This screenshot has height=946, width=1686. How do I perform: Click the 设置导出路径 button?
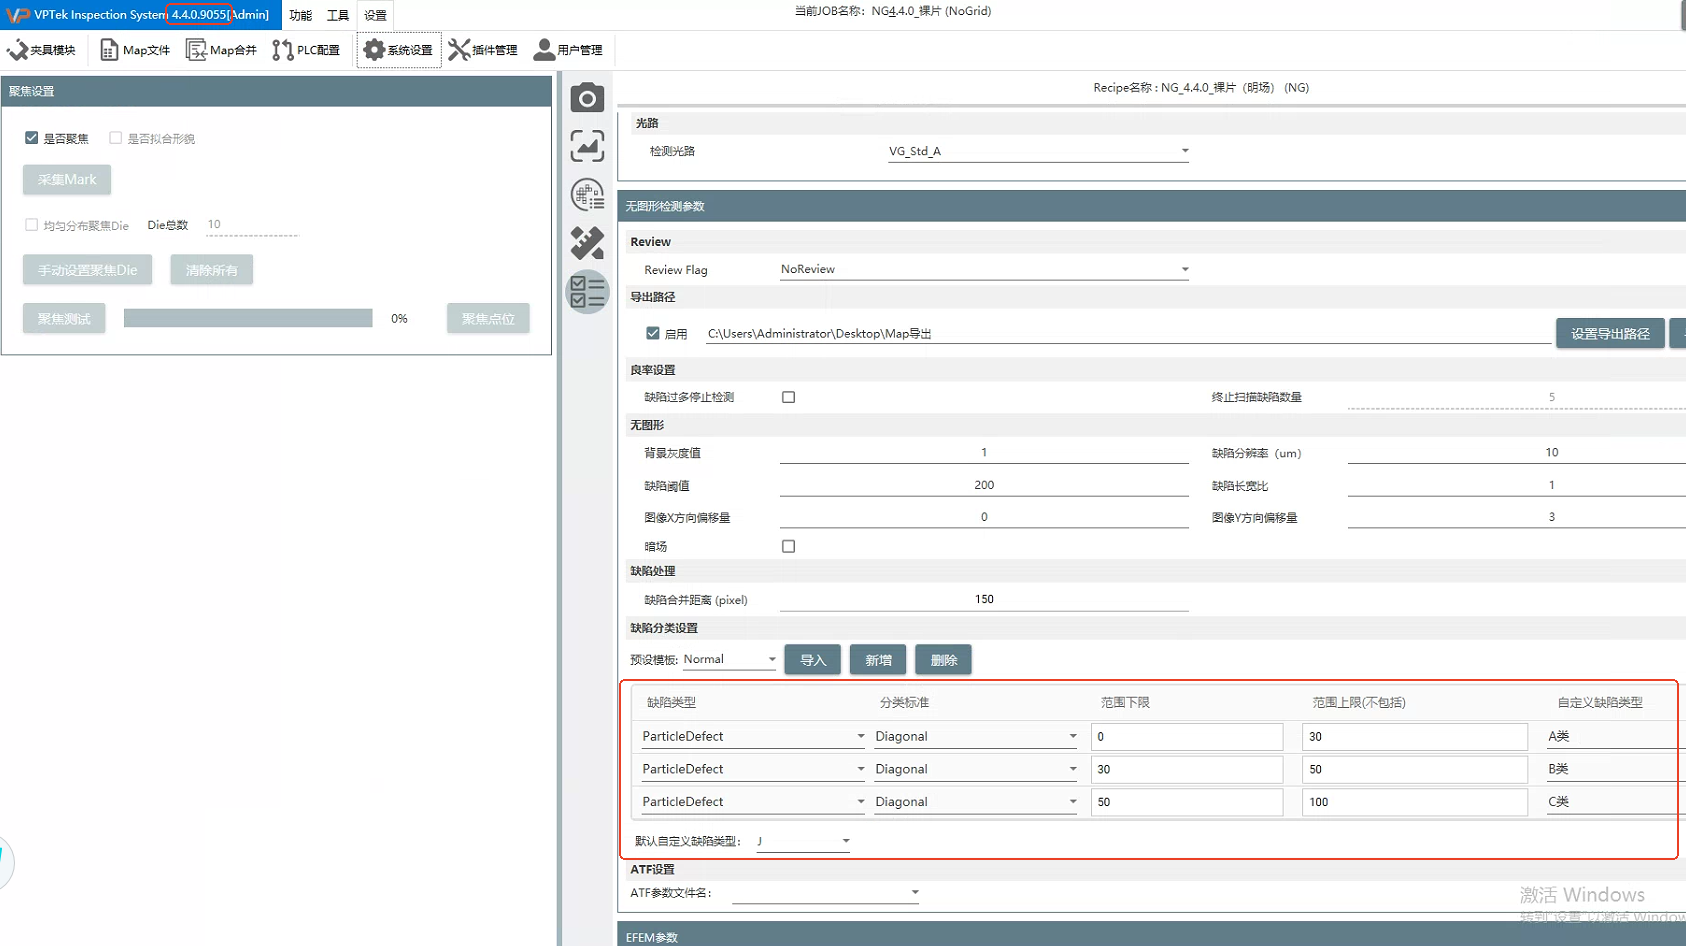[1609, 334]
